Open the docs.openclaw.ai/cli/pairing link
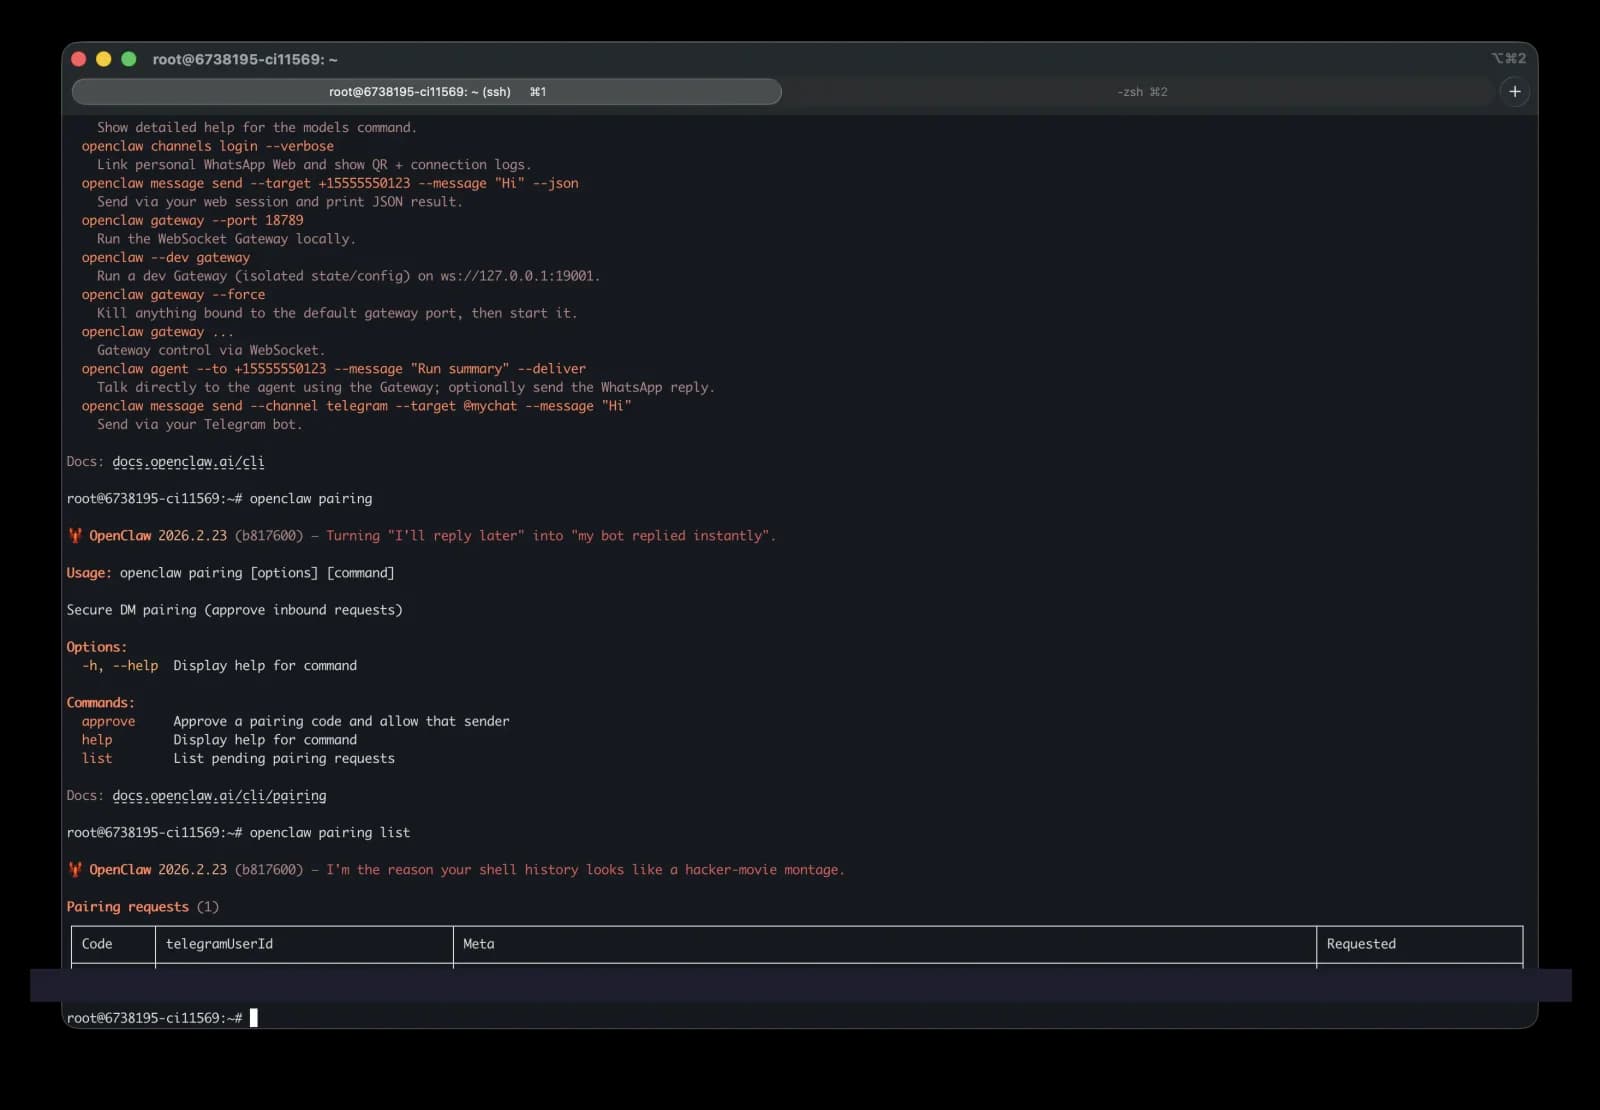The height and width of the screenshot is (1110, 1600). (219, 796)
